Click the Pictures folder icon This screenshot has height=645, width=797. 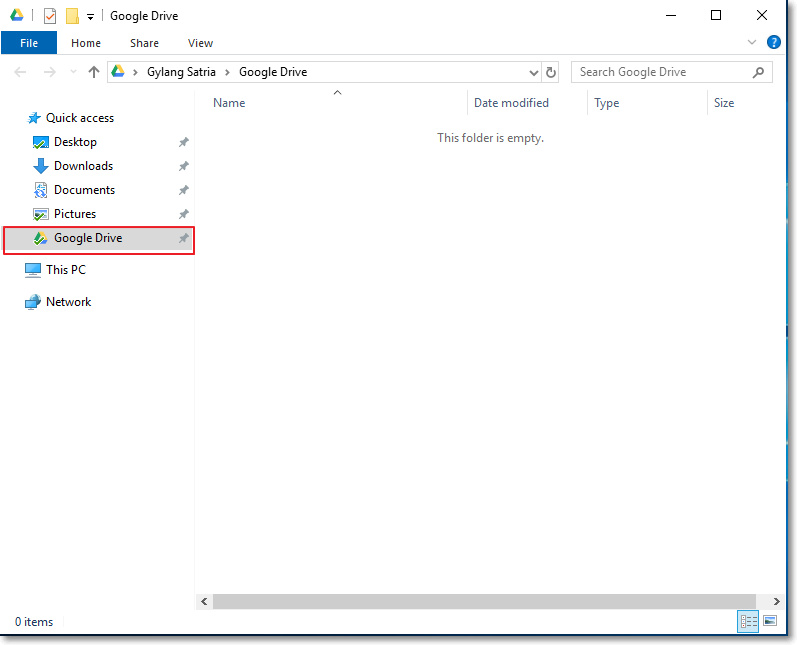(41, 214)
